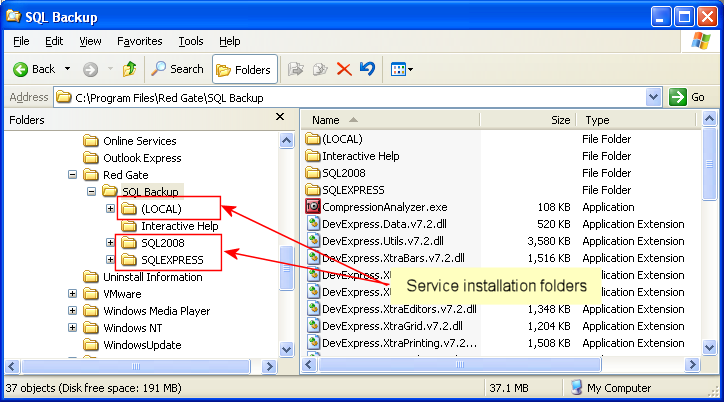Open the Address bar dropdown arrow
Image resolution: width=724 pixels, height=402 pixels.
pos(654,97)
